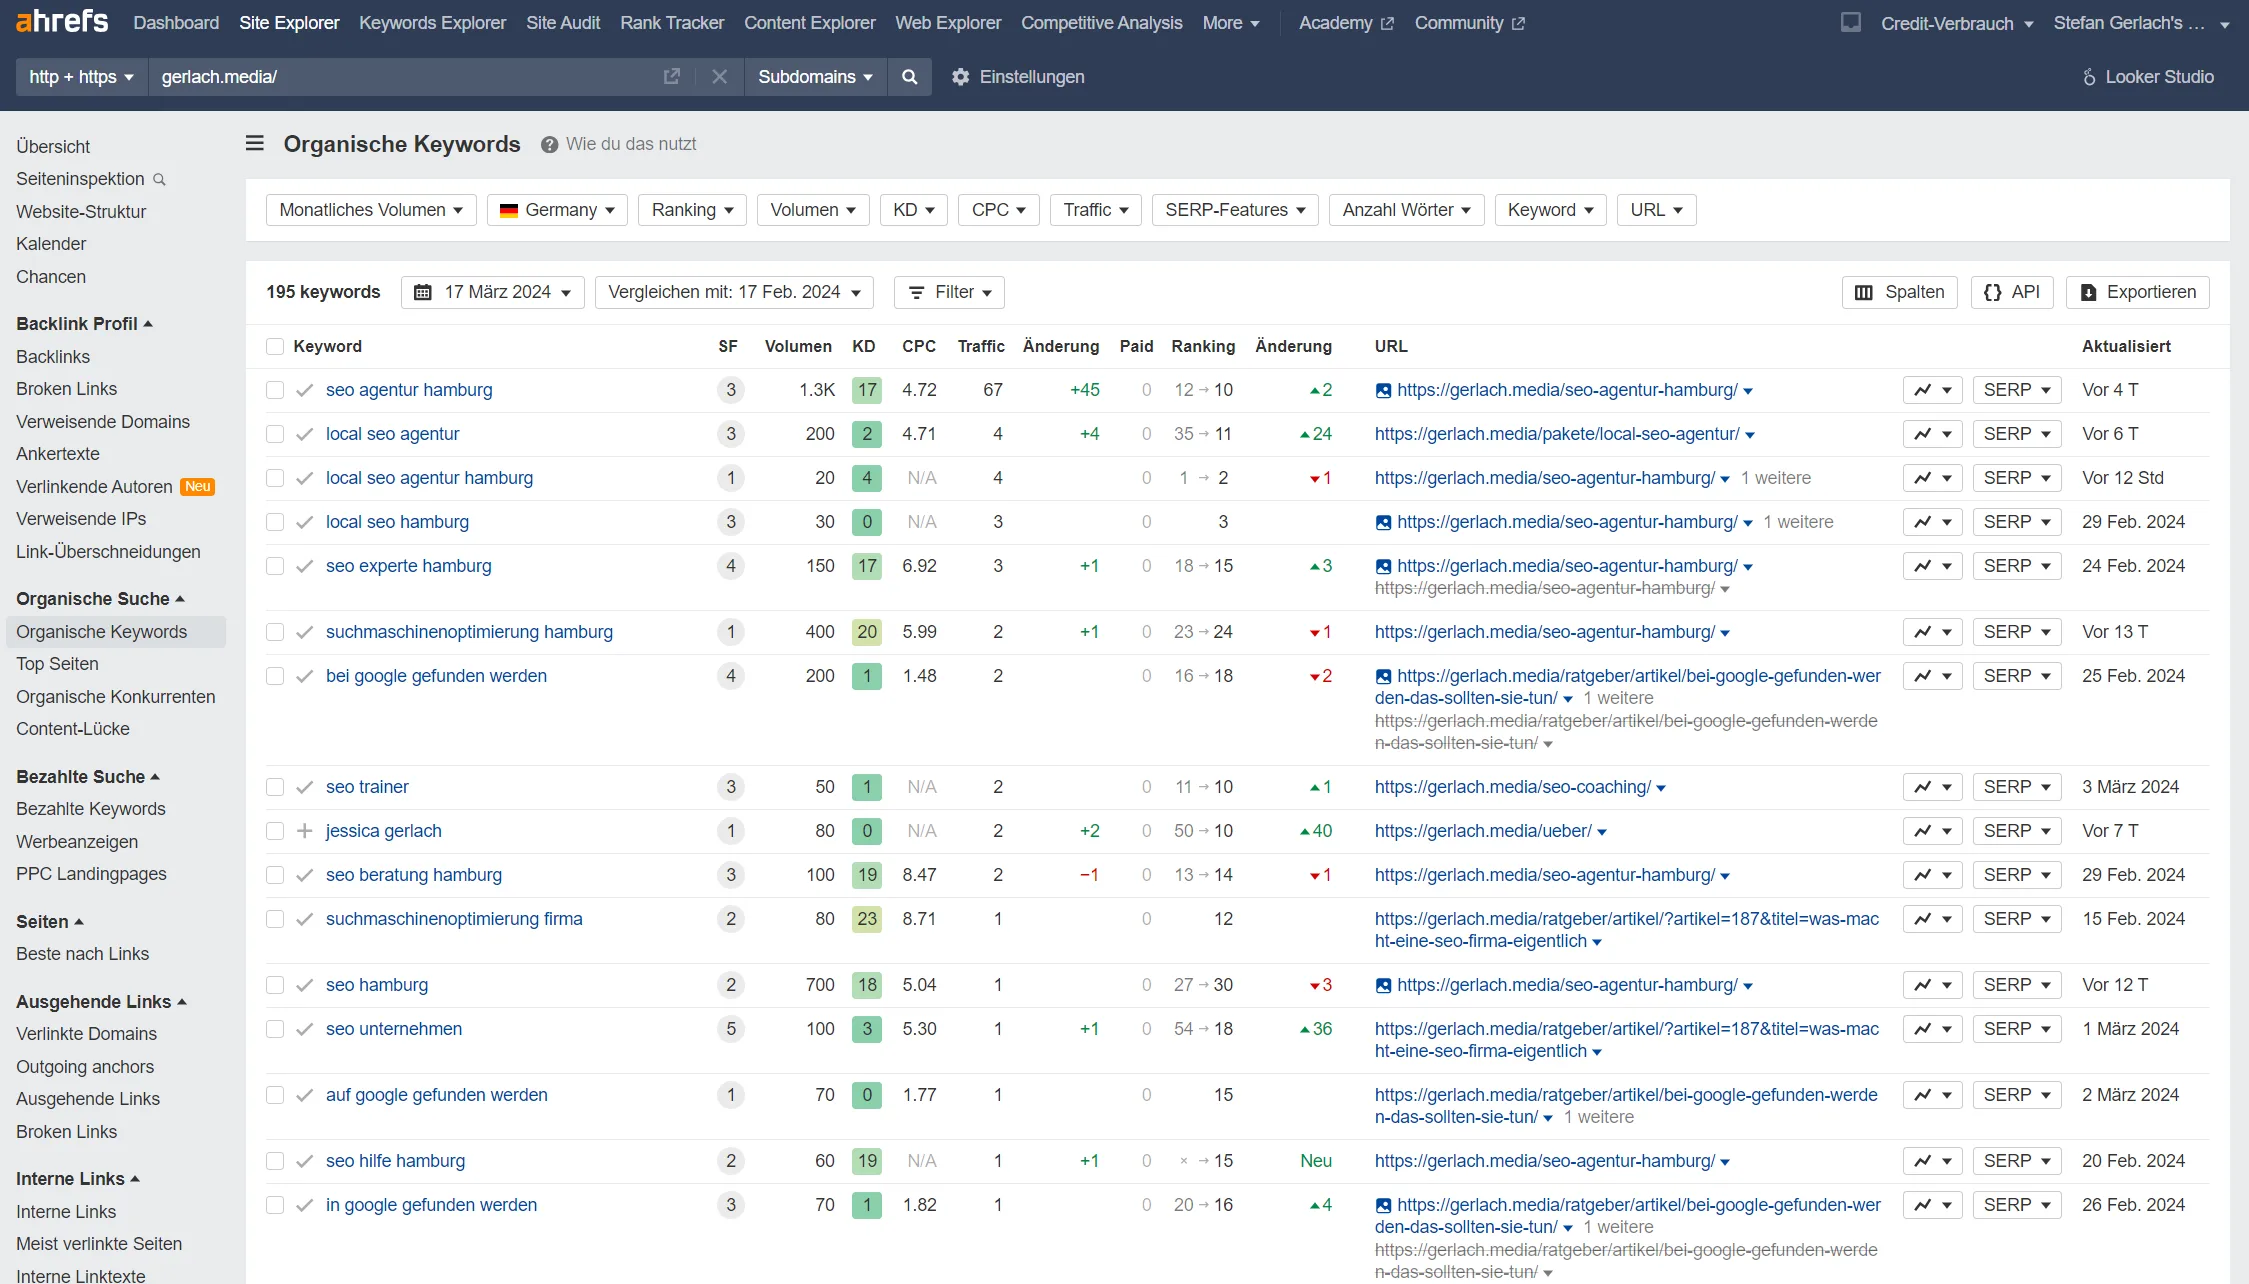
Task: Click help icon beside Wie du das nutzt
Action: [549, 145]
